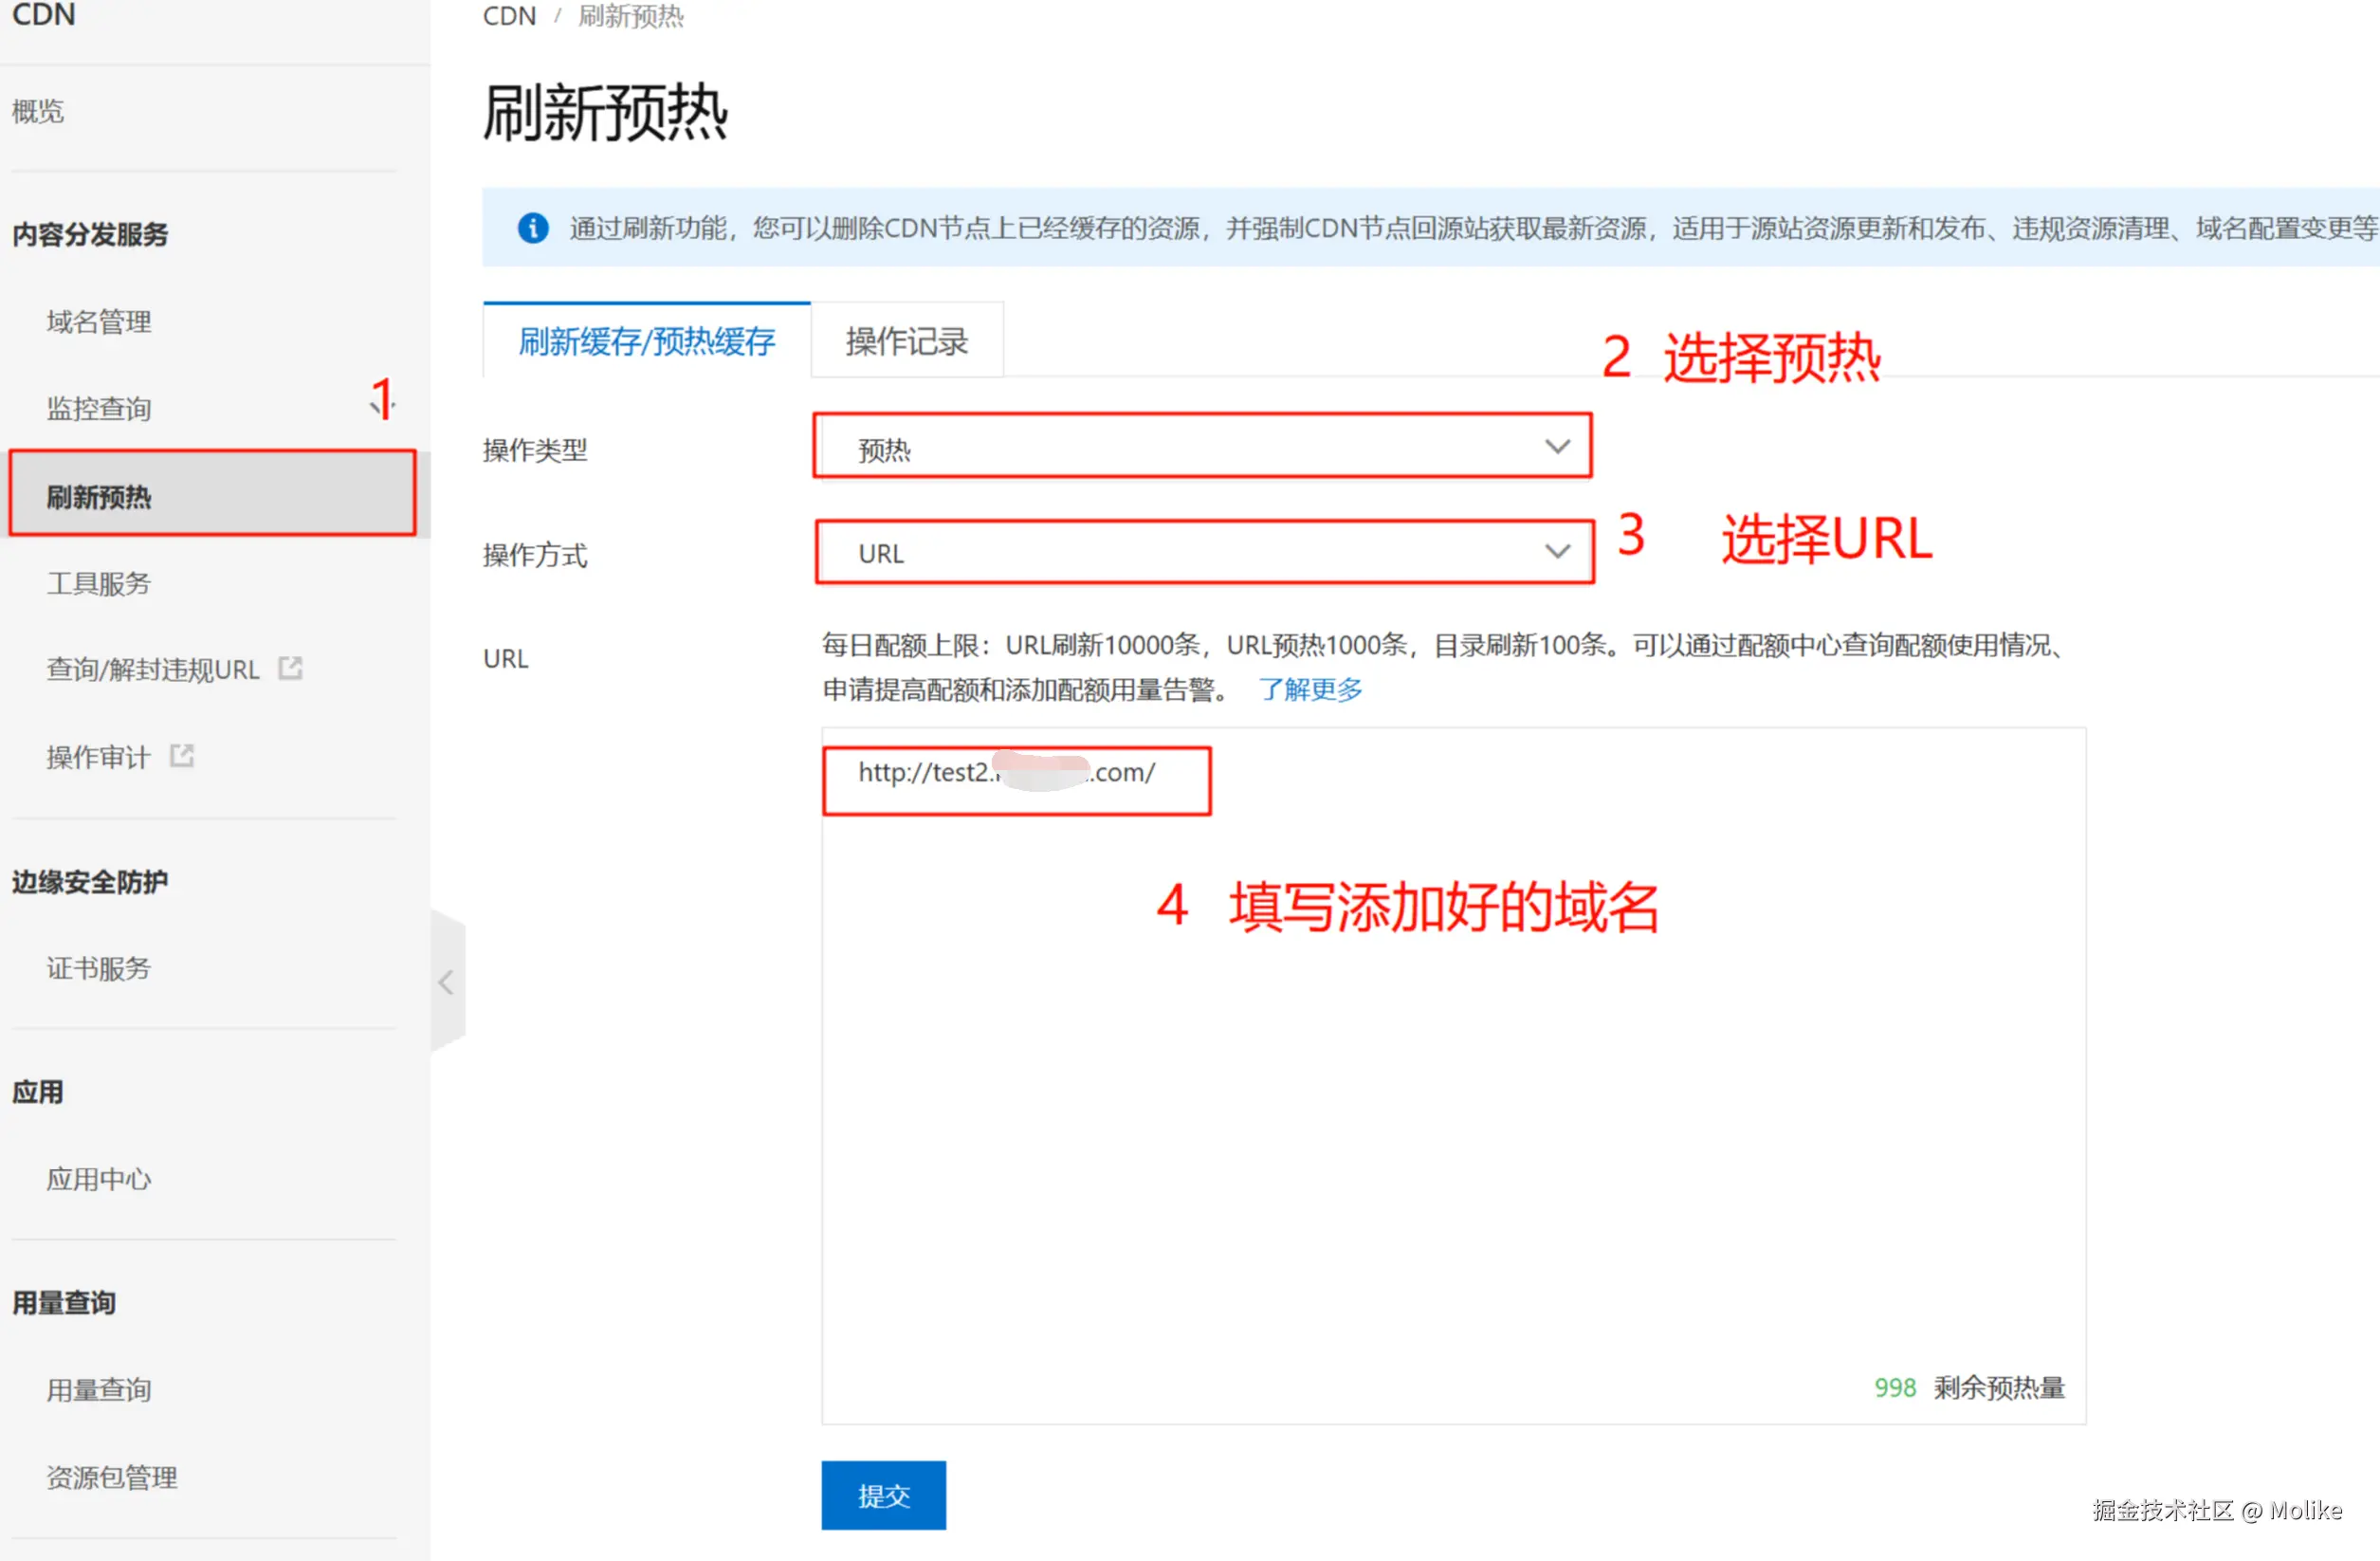
Task: Click inside the URL text area
Action: tap(1450, 1100)
